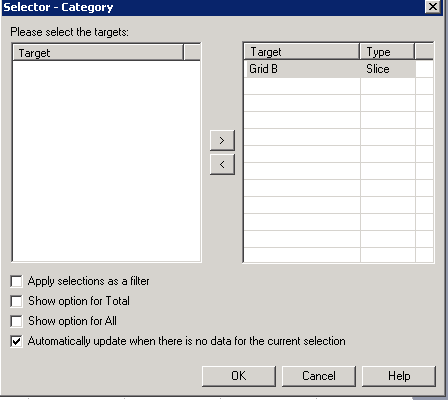Viewport: 448px width, 400px height.
Task: Open Help for the selector dialog
Action: [399, 376]
